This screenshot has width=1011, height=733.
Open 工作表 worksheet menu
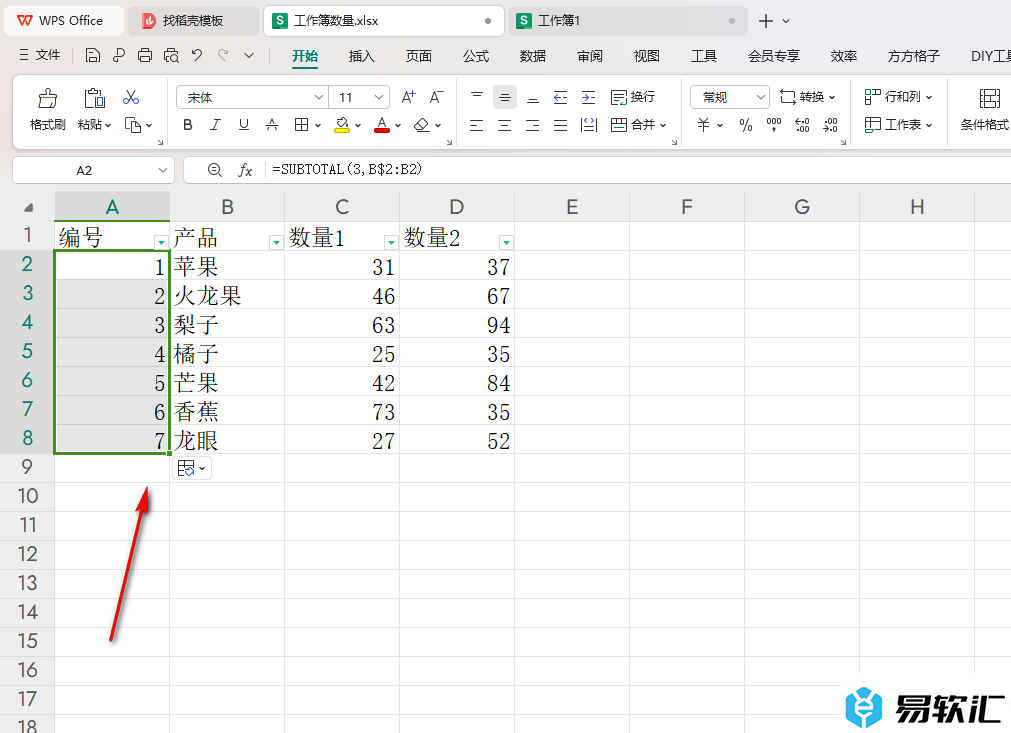click(898, 125)
